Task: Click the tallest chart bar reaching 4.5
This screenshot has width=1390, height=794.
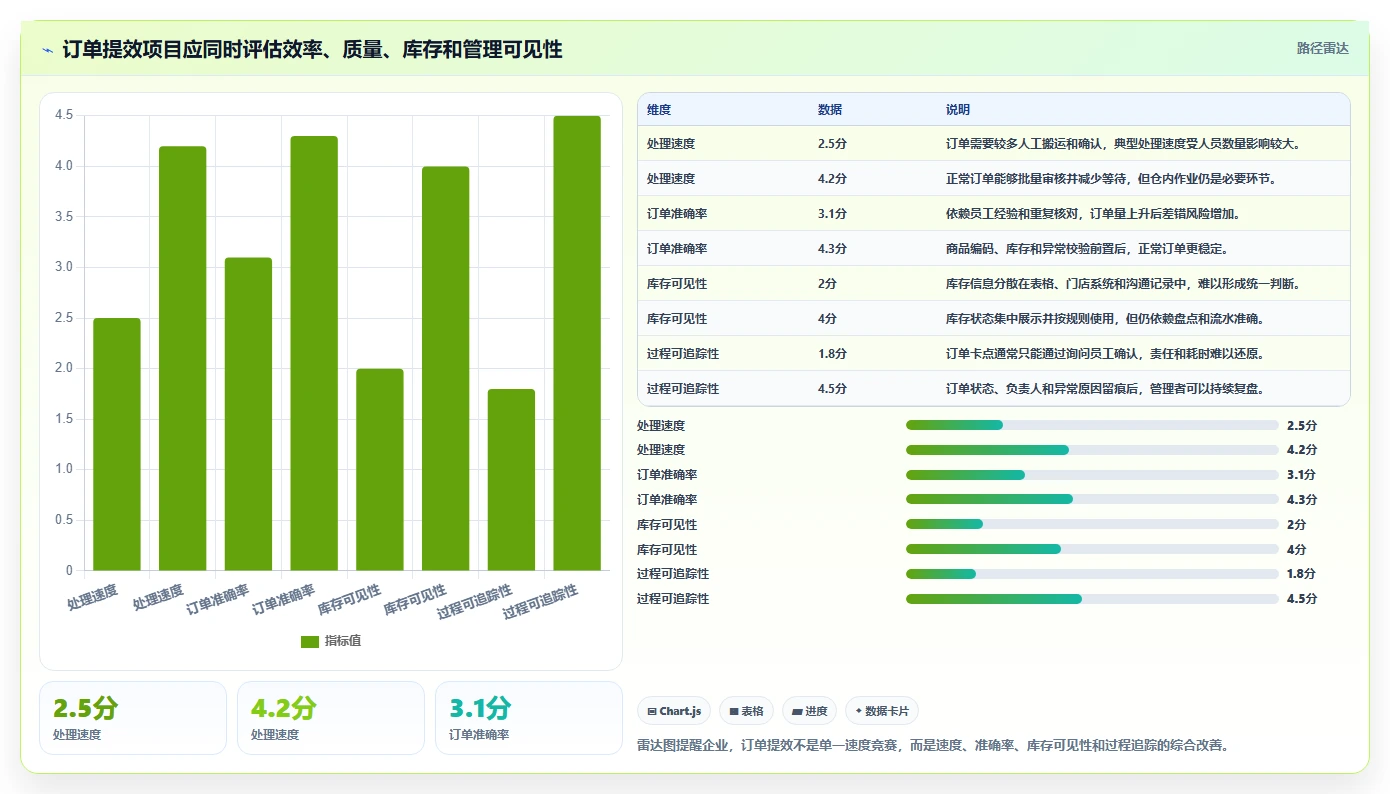Action: tap(577, 343)
